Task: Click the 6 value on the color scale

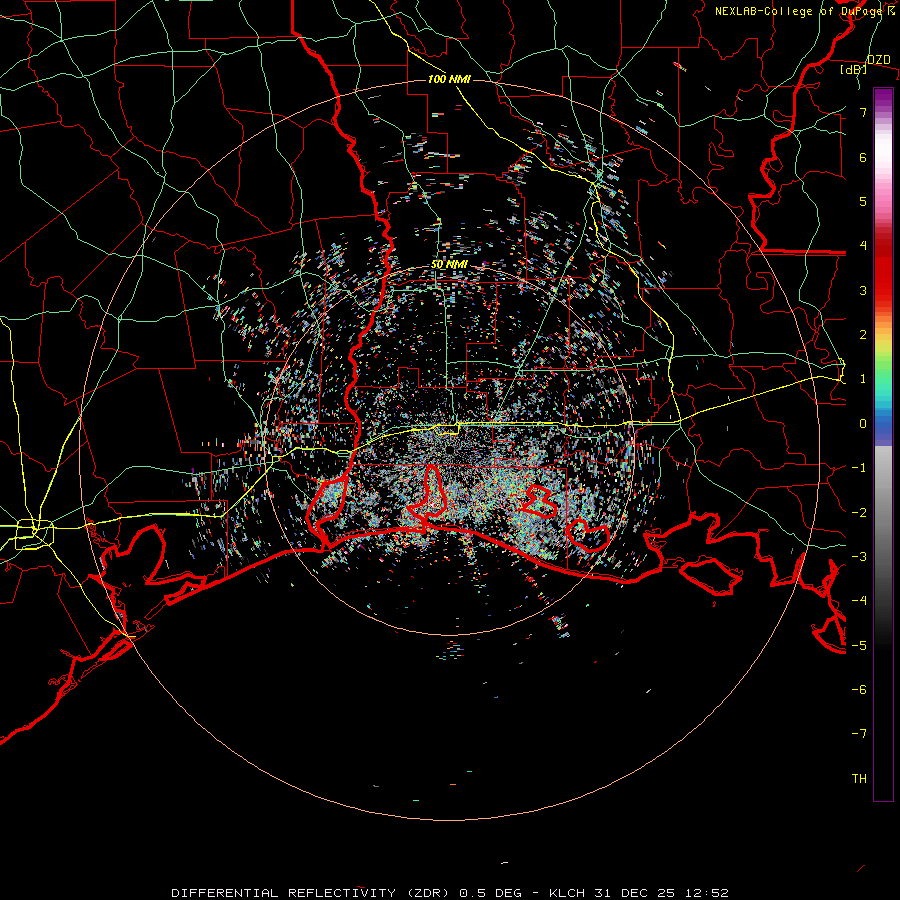Action: click(863, 157)
